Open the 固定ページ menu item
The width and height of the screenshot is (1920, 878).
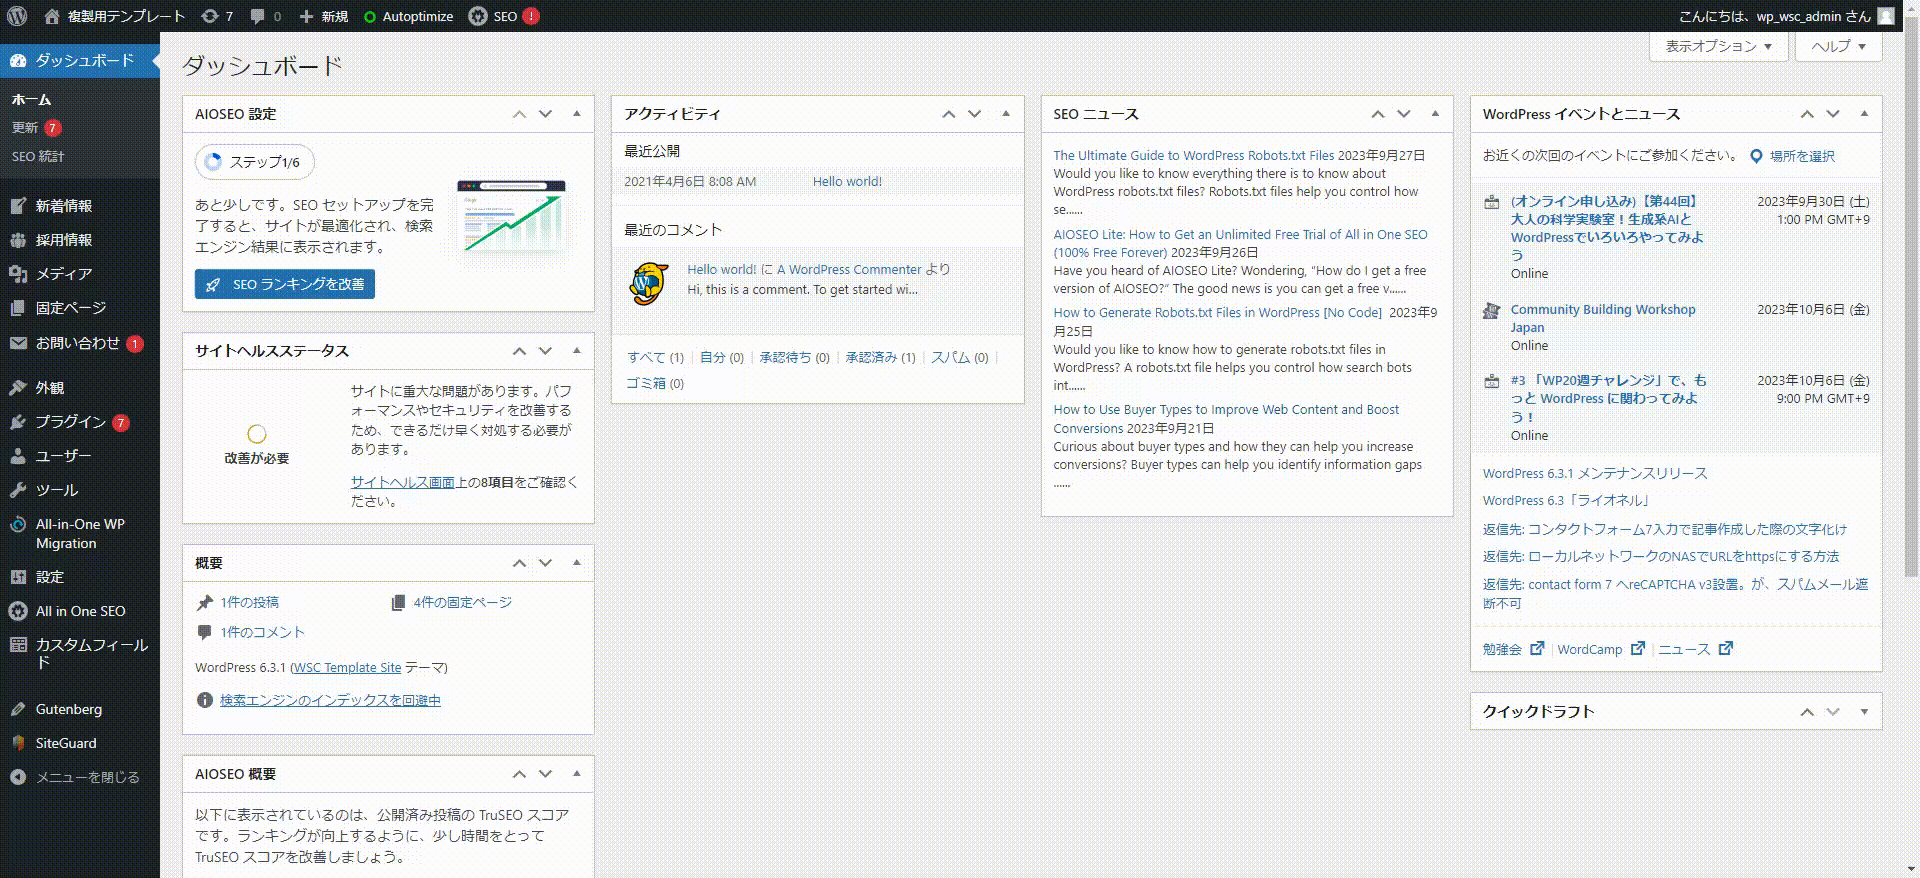click(x=70, y=308)
